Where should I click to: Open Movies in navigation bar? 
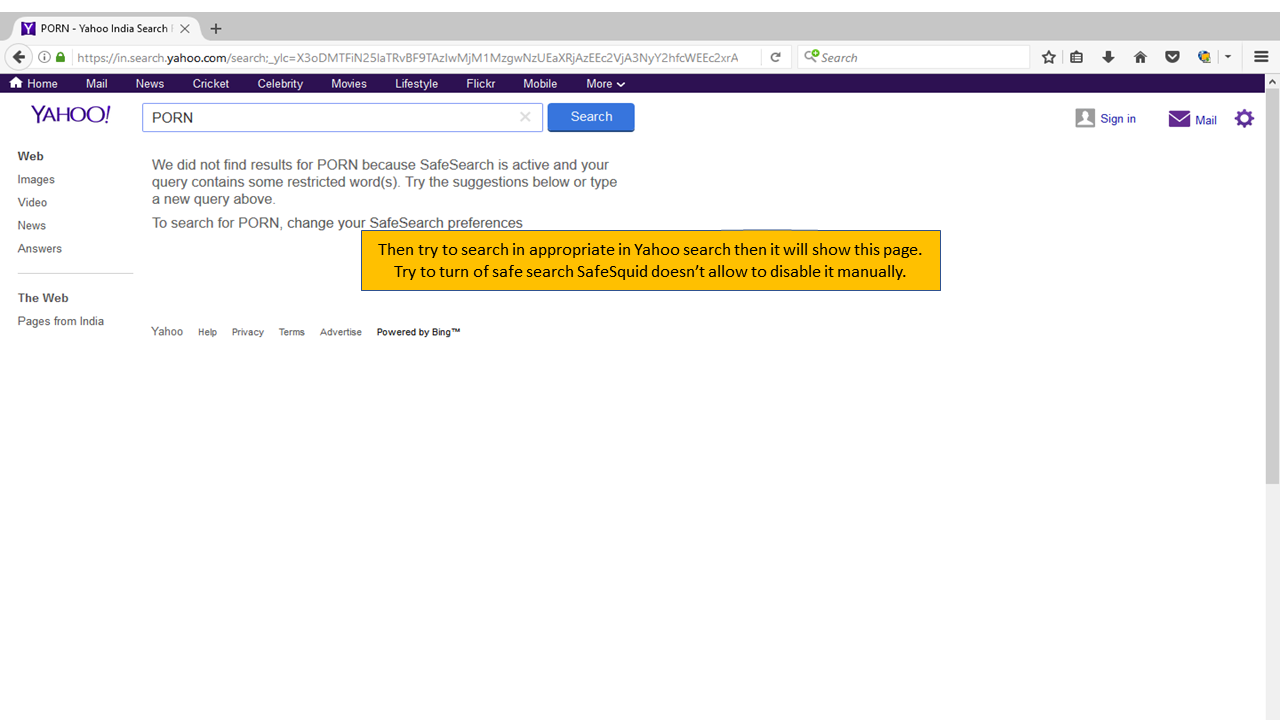point(349,84)
